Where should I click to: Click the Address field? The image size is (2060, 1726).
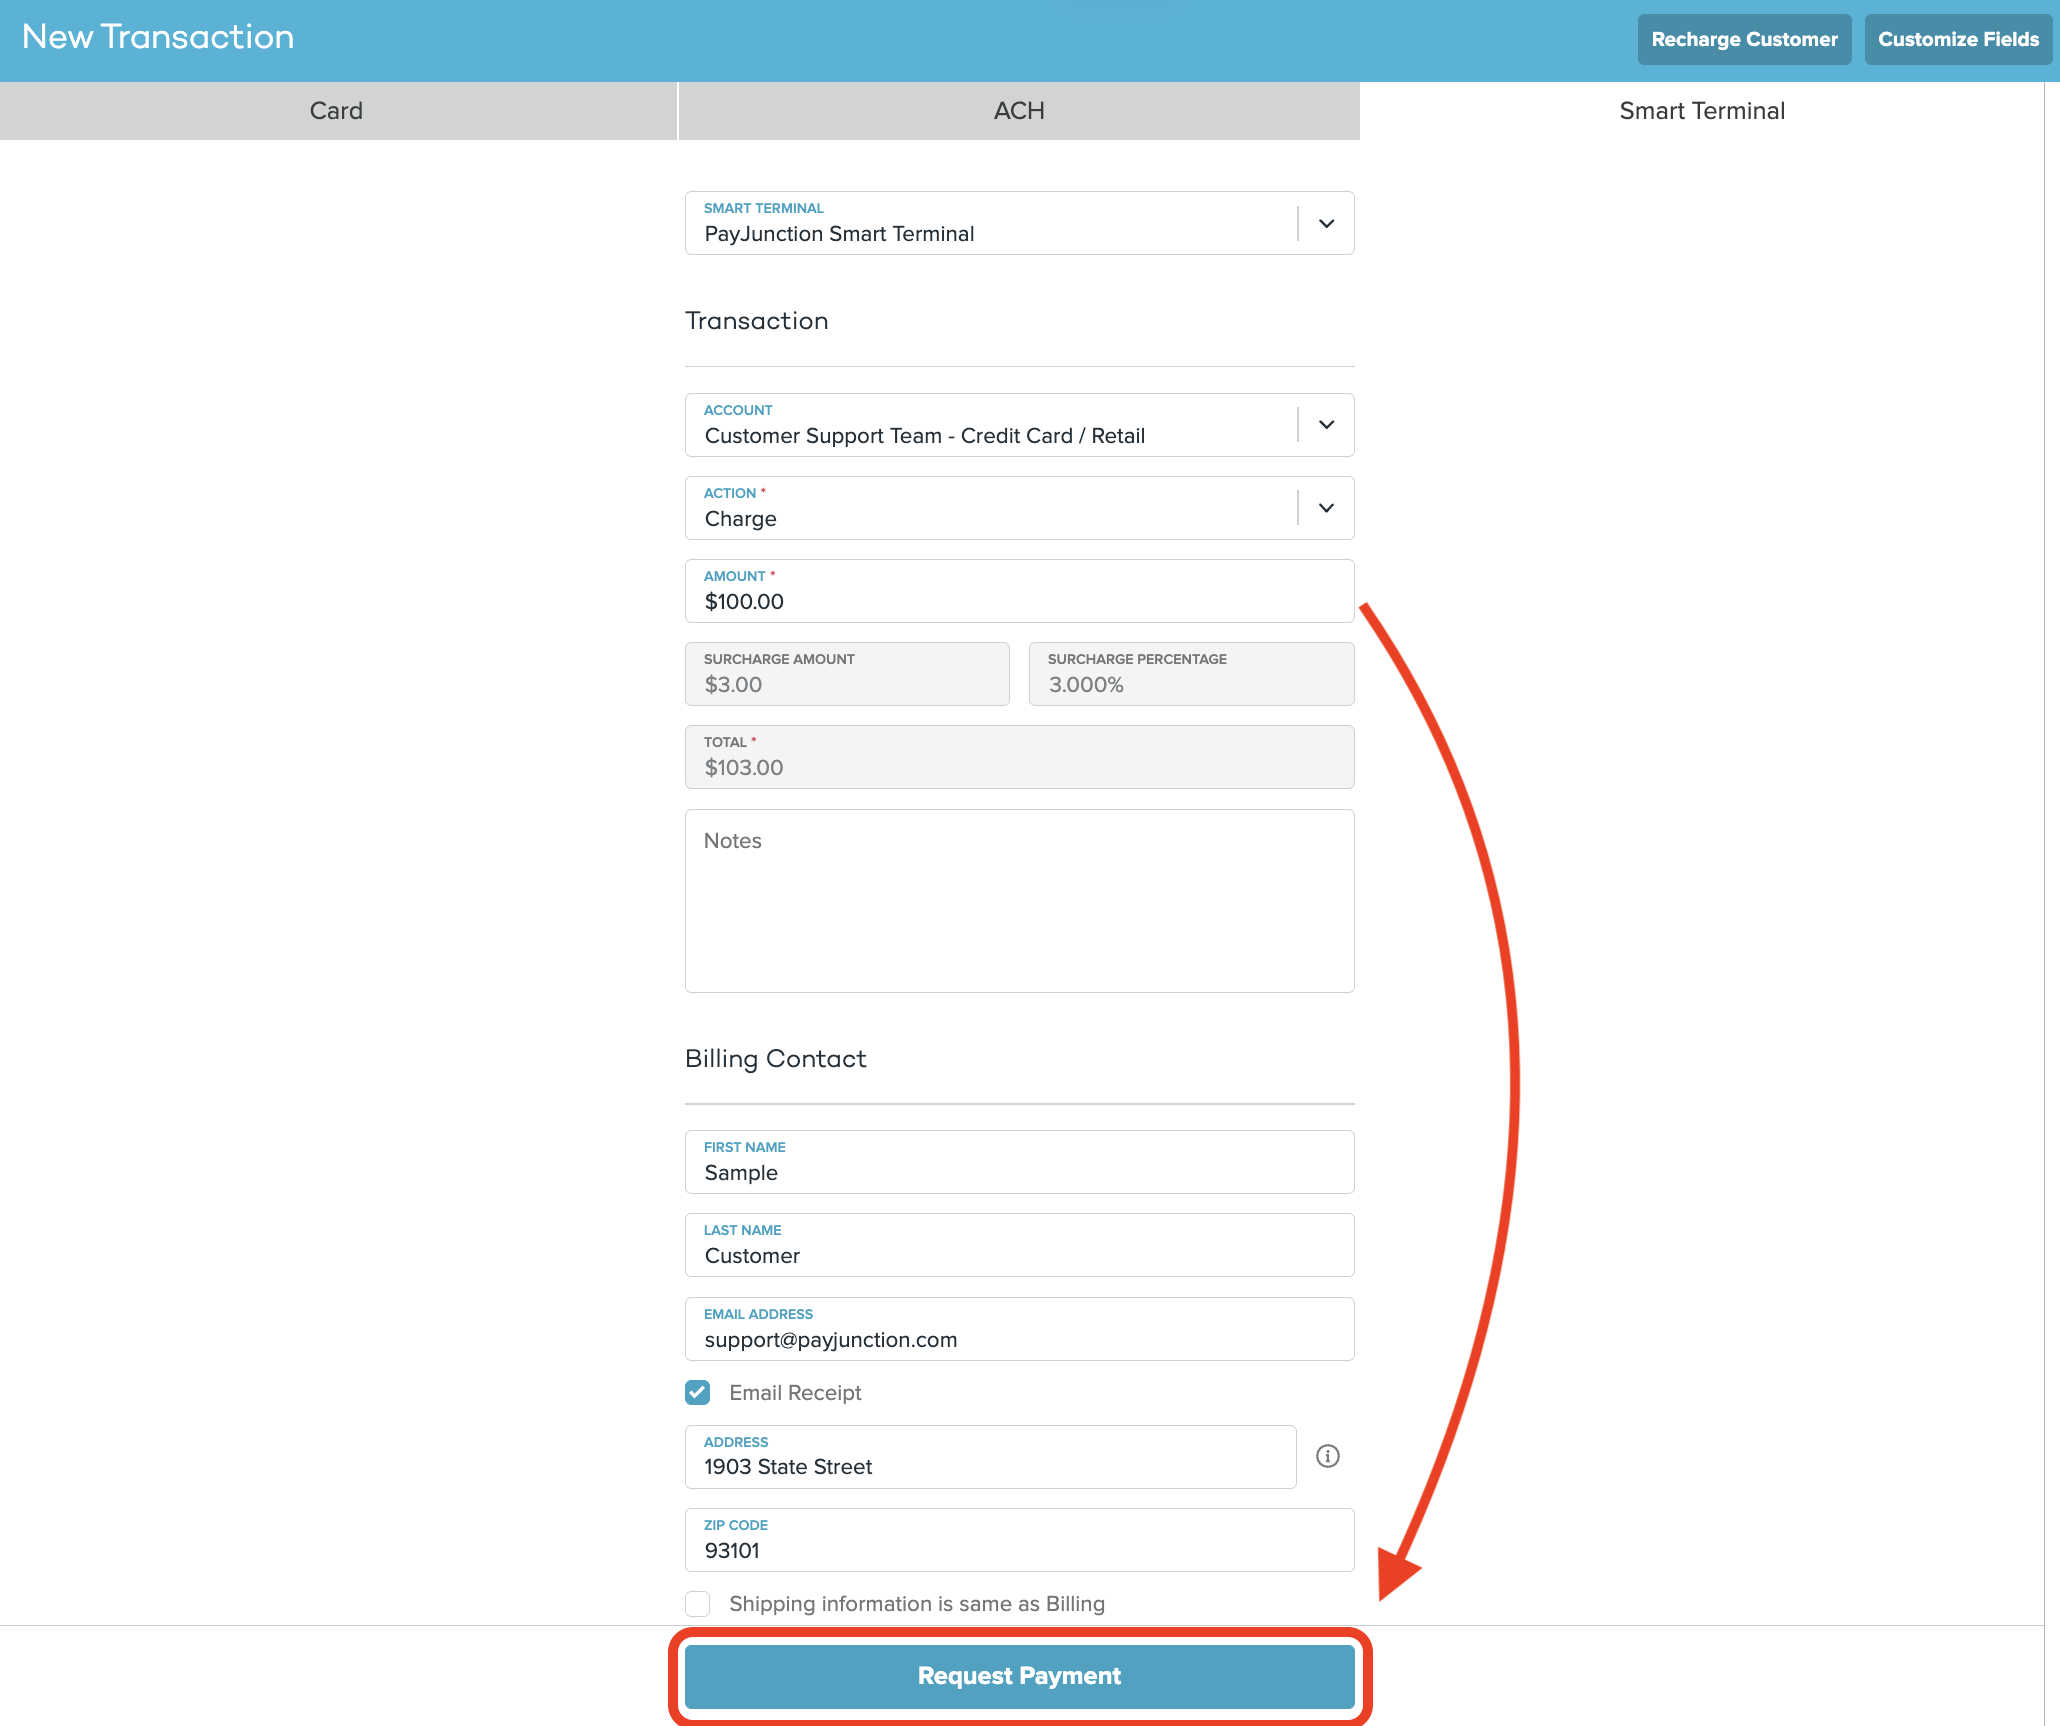click(x=990, y=1457)
